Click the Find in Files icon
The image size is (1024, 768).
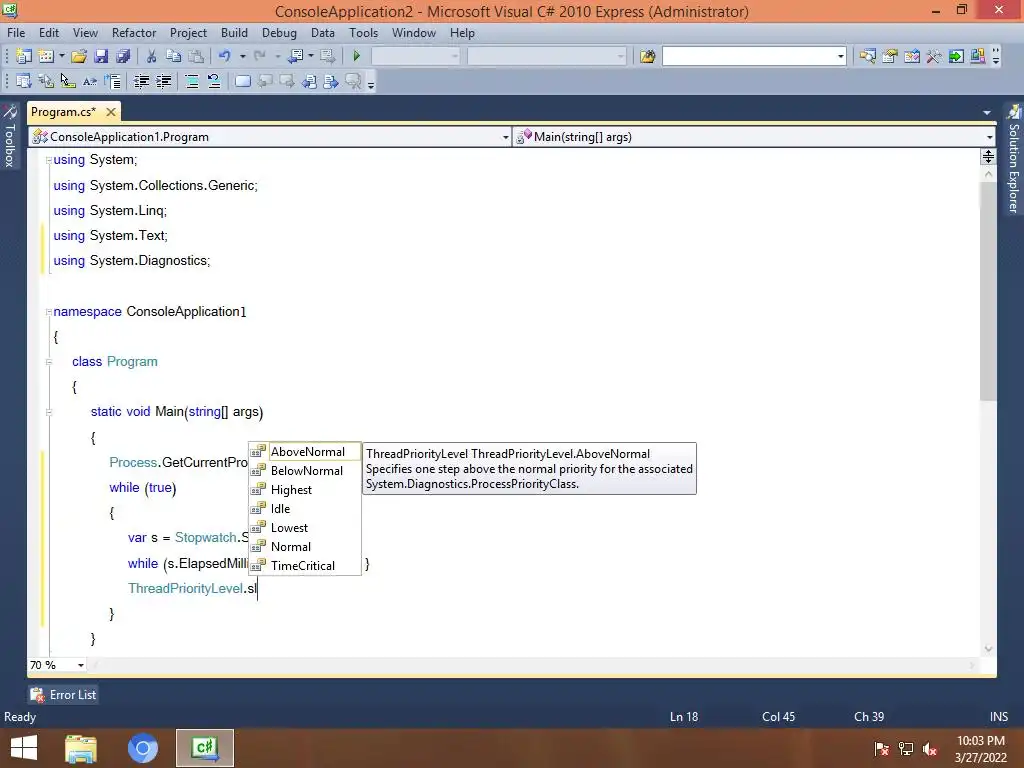(x=647, y=56)
